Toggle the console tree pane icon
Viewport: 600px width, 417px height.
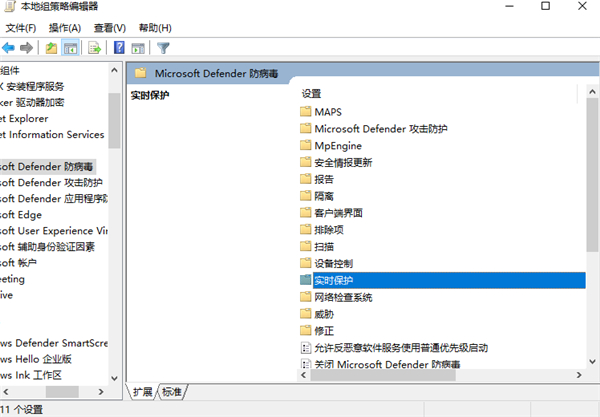click(71, 47)
